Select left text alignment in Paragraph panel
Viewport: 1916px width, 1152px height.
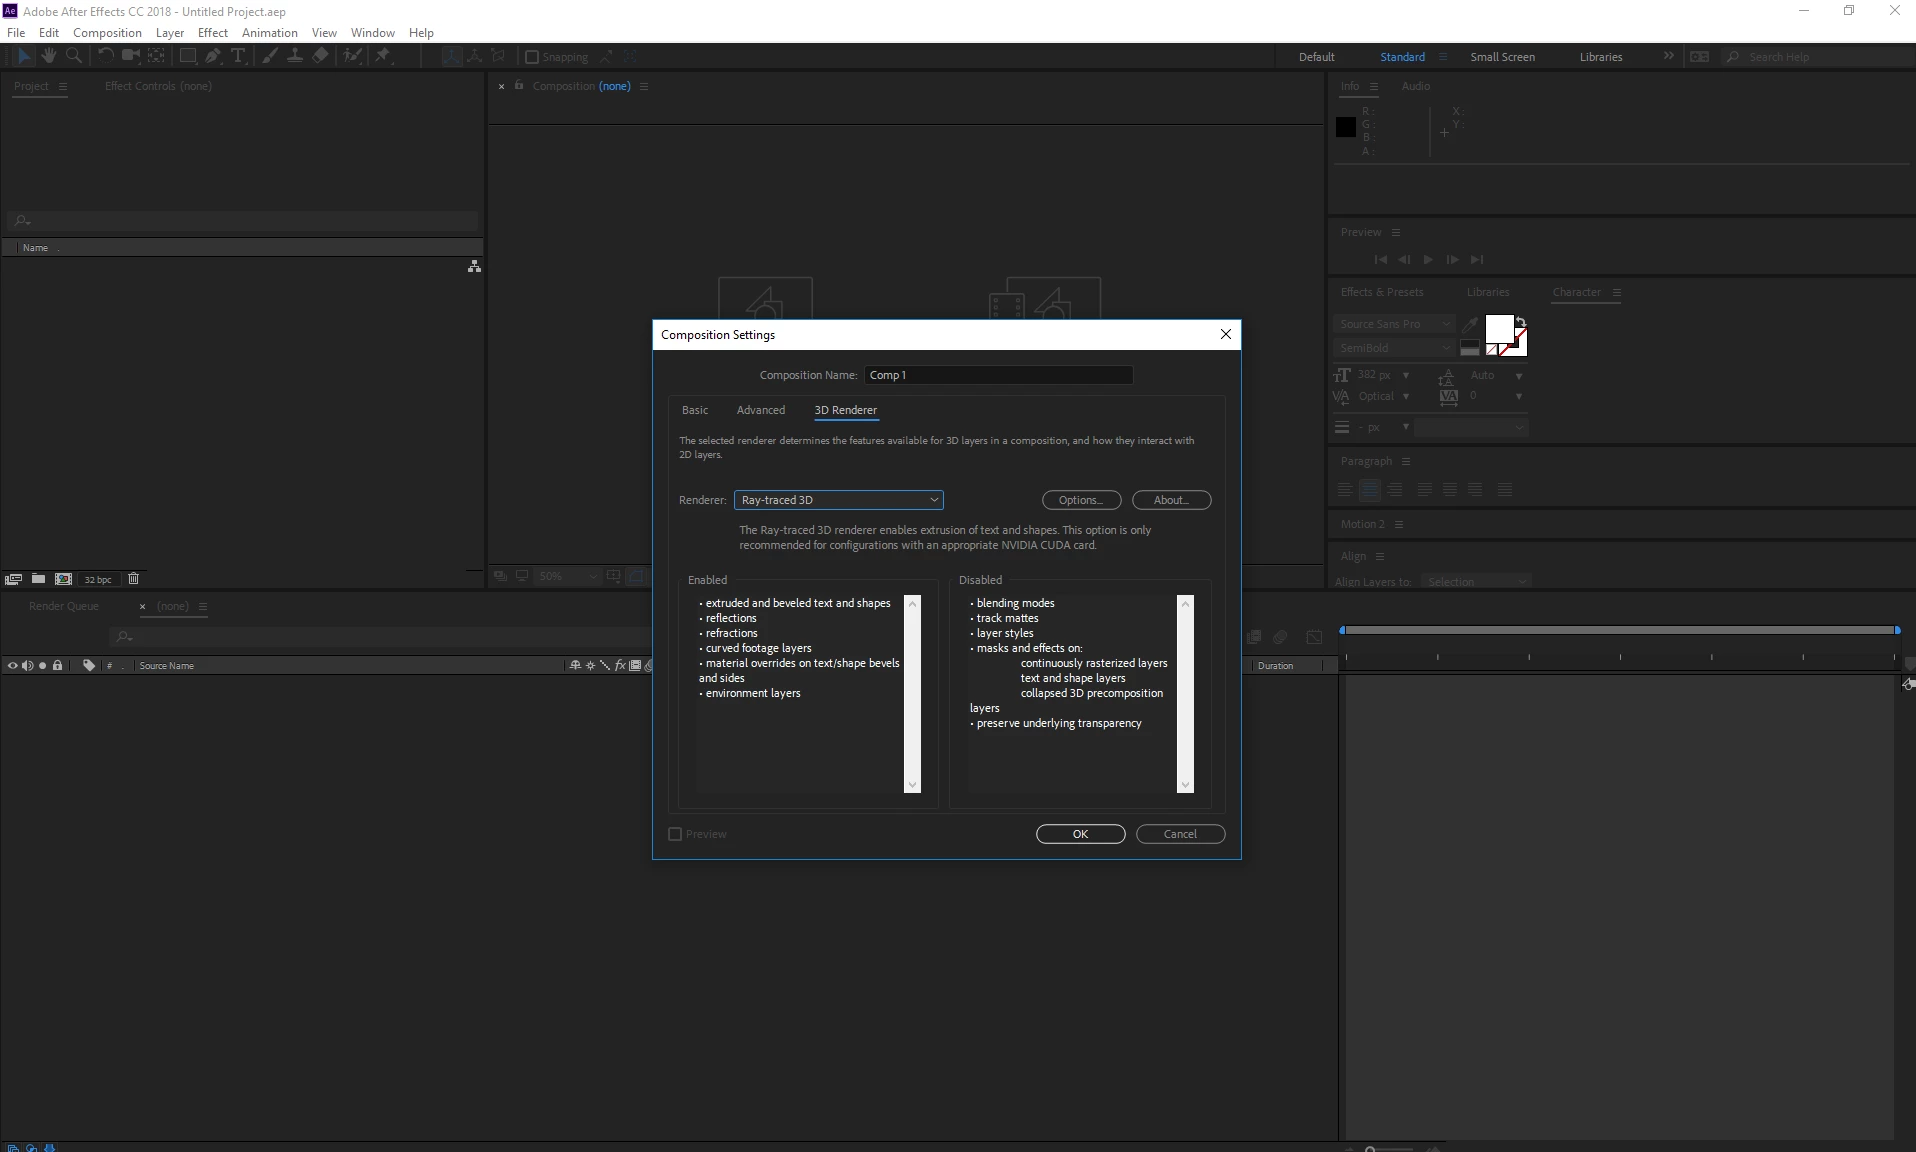click(x=1345, y=490)
